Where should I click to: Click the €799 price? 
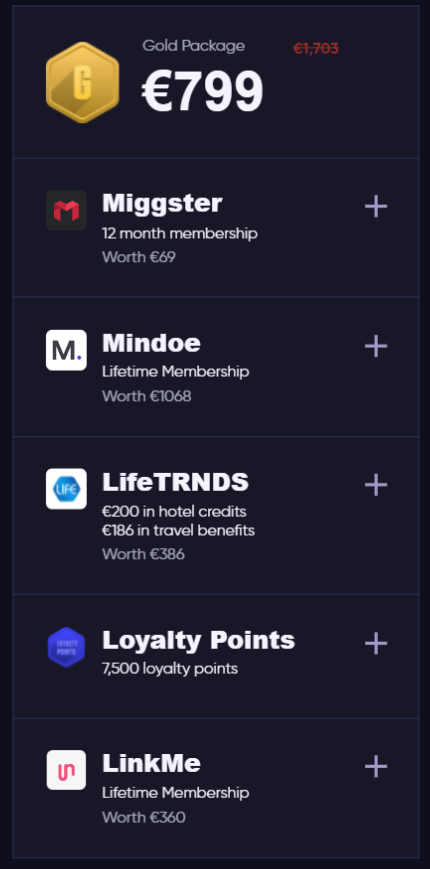coord(203,91)
